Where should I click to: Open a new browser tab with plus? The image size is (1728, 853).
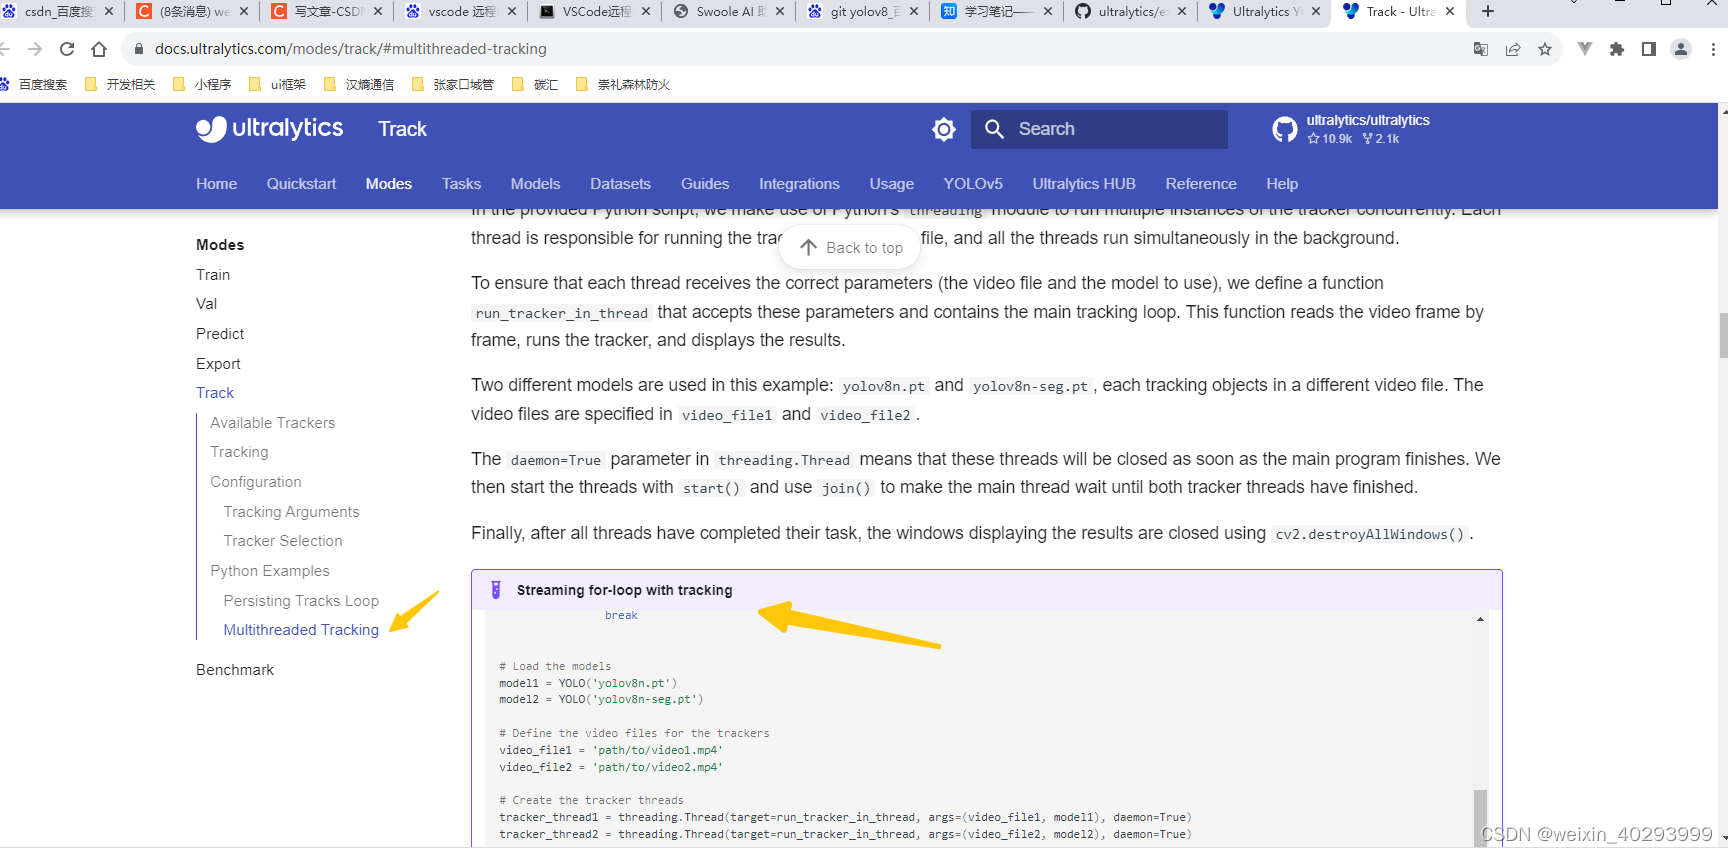pos(1488,11)
